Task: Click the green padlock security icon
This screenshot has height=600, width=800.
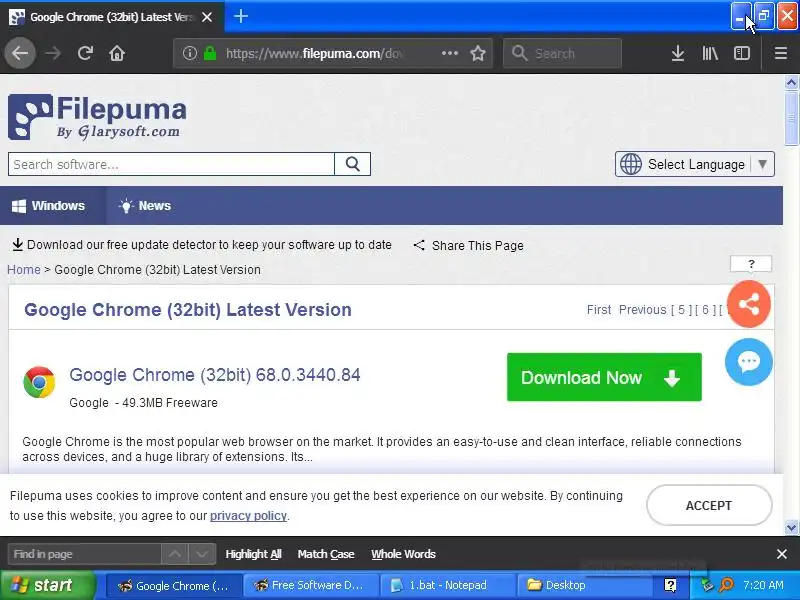Action: tap(210, 53)
